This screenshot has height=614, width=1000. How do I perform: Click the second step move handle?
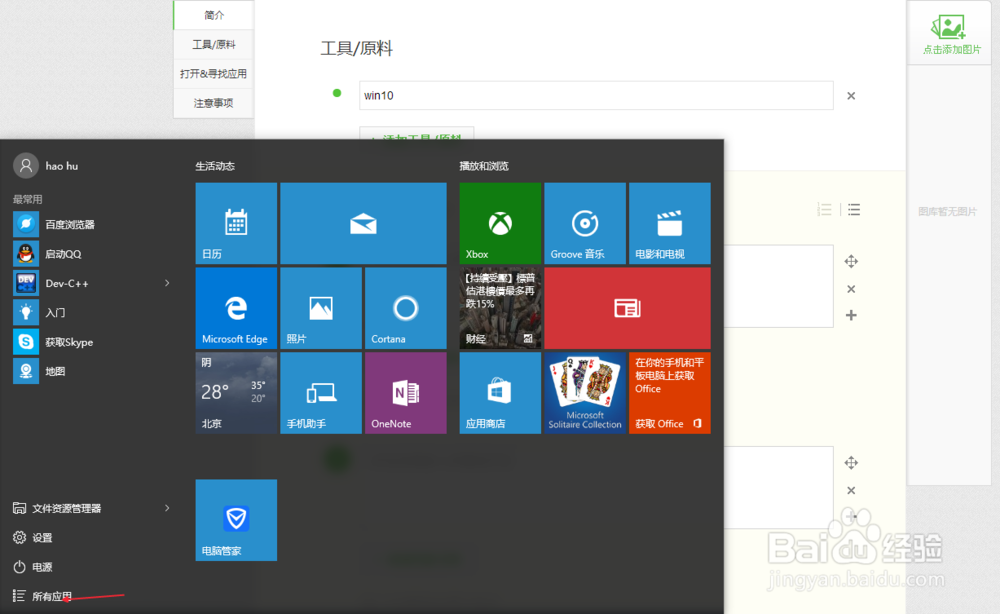851,463
